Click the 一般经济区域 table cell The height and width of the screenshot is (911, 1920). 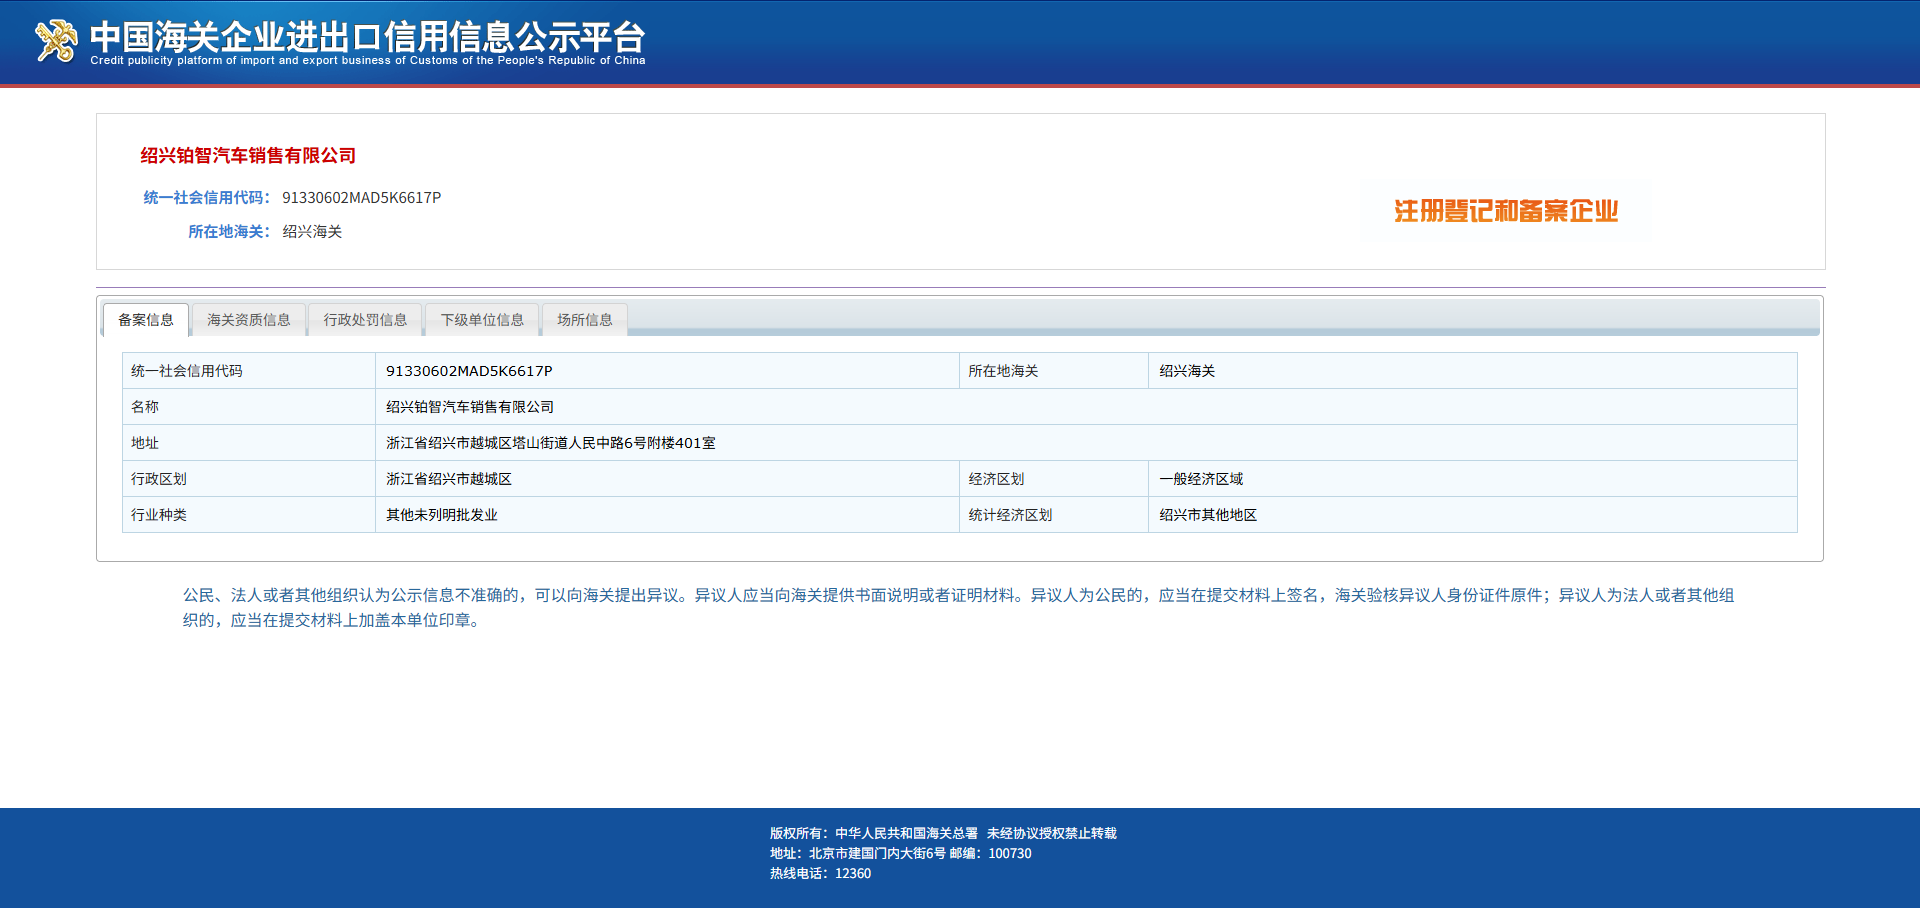(x=1472, y=479)
